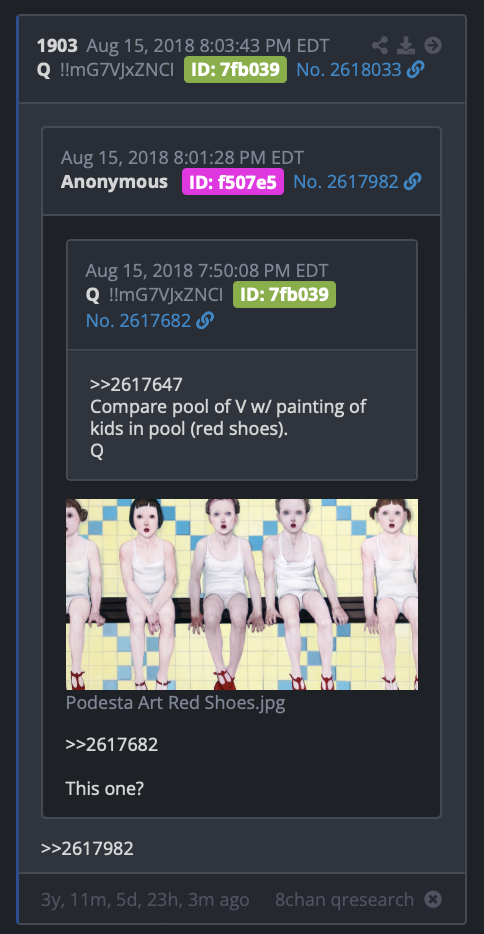This screenshot has height=934, width=484.
Task: Open the Podesta Art Red Shoes painting thumbnail
Action: pyautogui.click(x=242, y=594)
